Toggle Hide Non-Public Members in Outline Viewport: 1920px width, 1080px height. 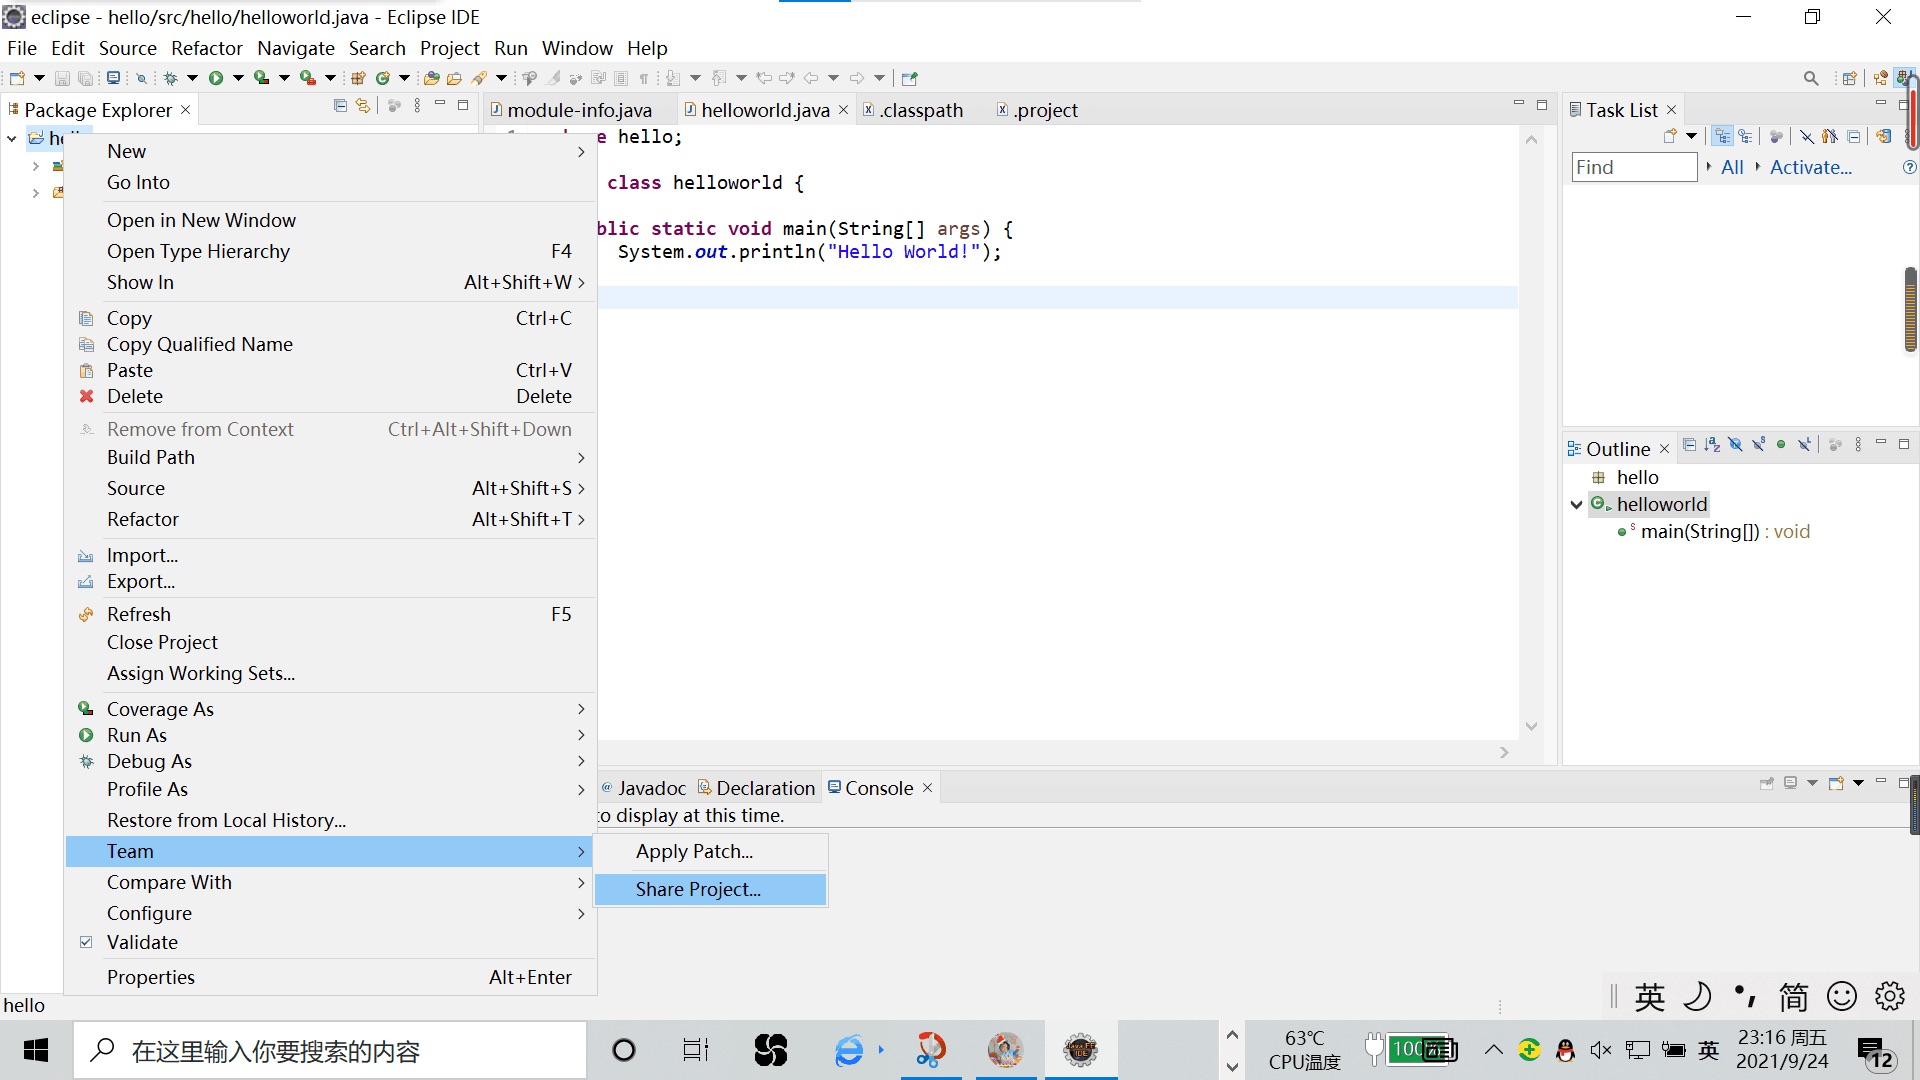click(1781, 445)
